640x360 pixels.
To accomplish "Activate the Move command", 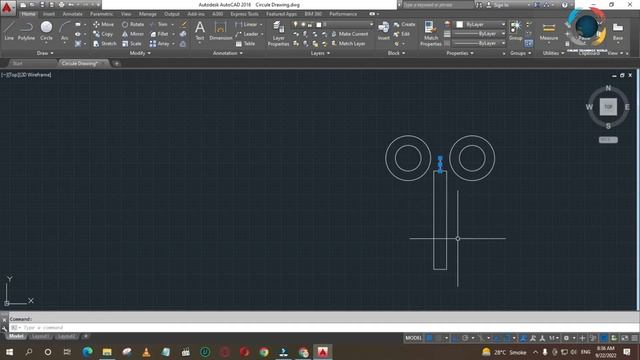I will click(103, 24).
